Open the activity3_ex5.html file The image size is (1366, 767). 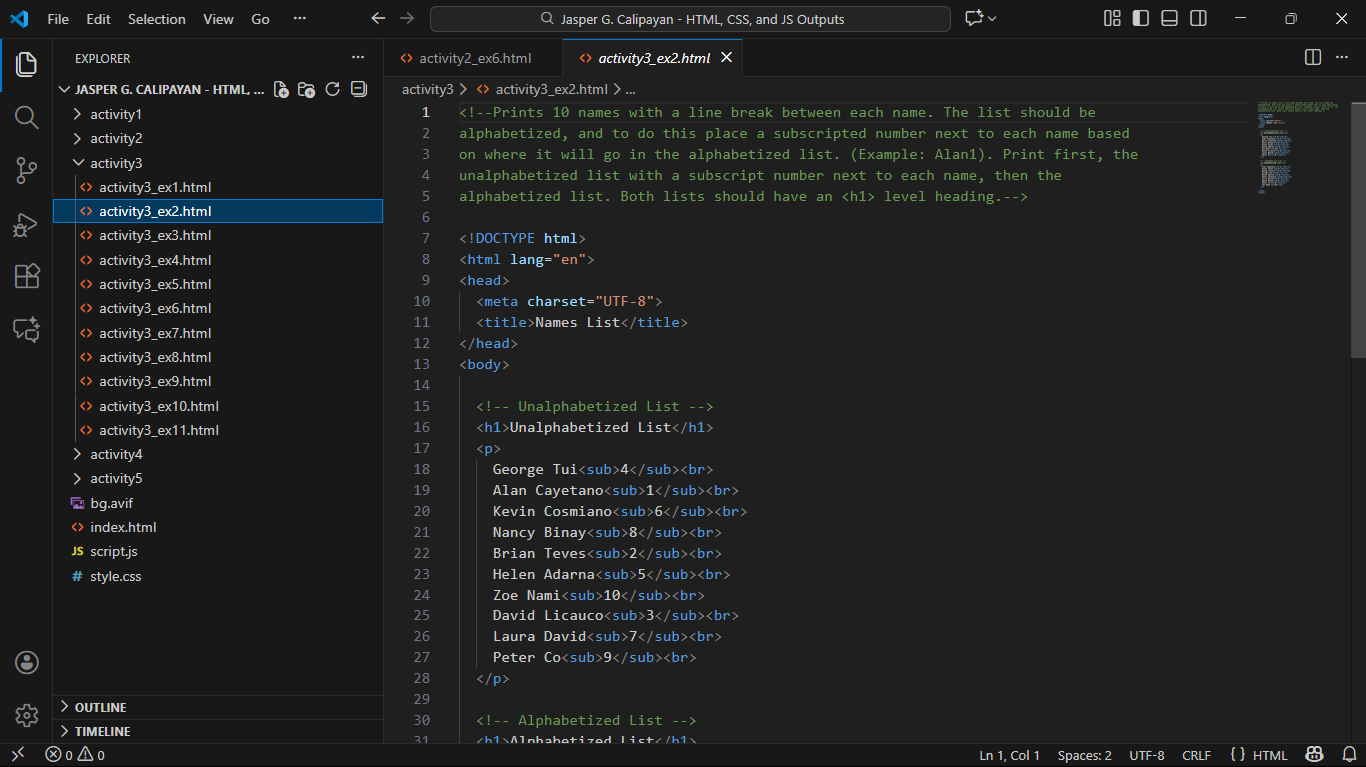pos(155,284)
